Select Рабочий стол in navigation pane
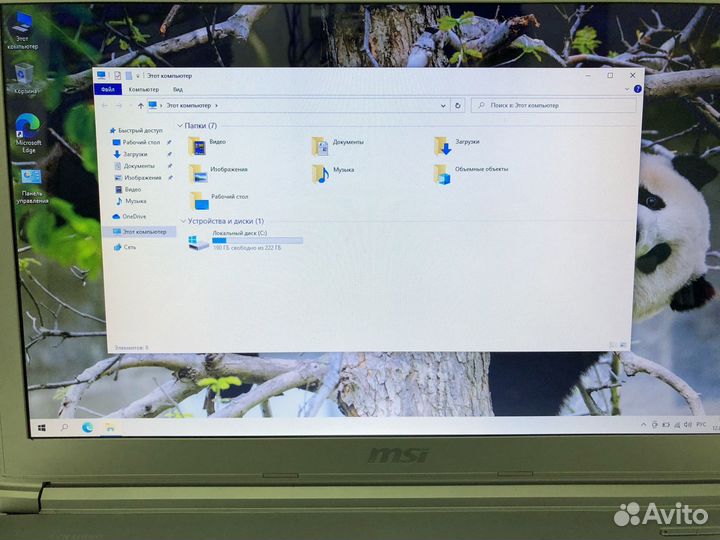720x540 pixels. 137,142
